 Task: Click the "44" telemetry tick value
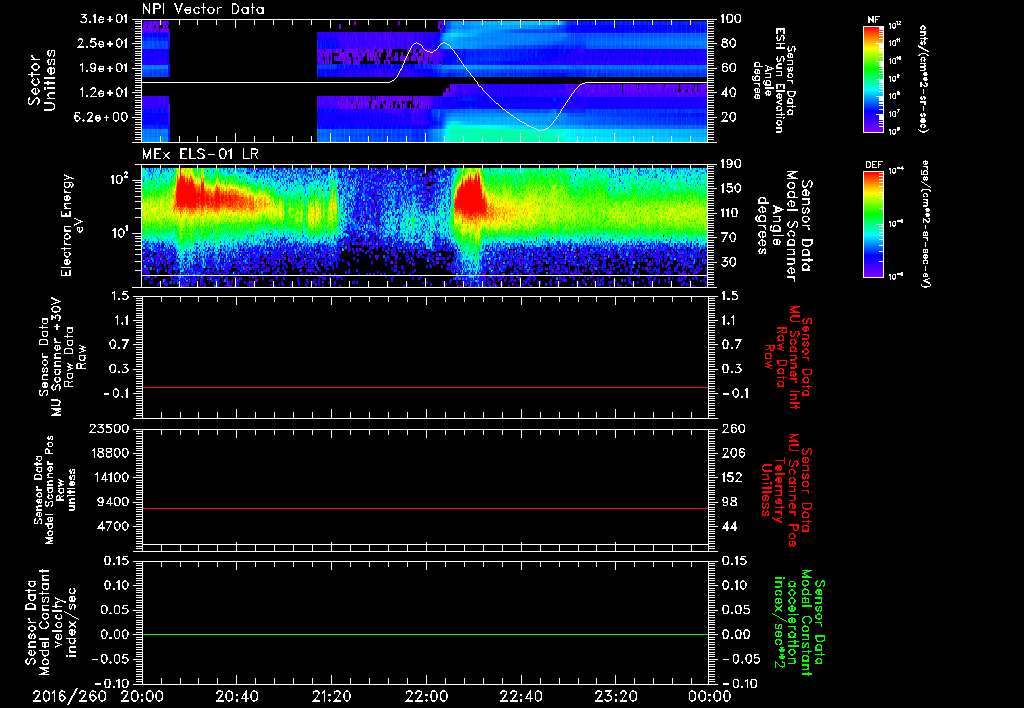coord(728,526)
